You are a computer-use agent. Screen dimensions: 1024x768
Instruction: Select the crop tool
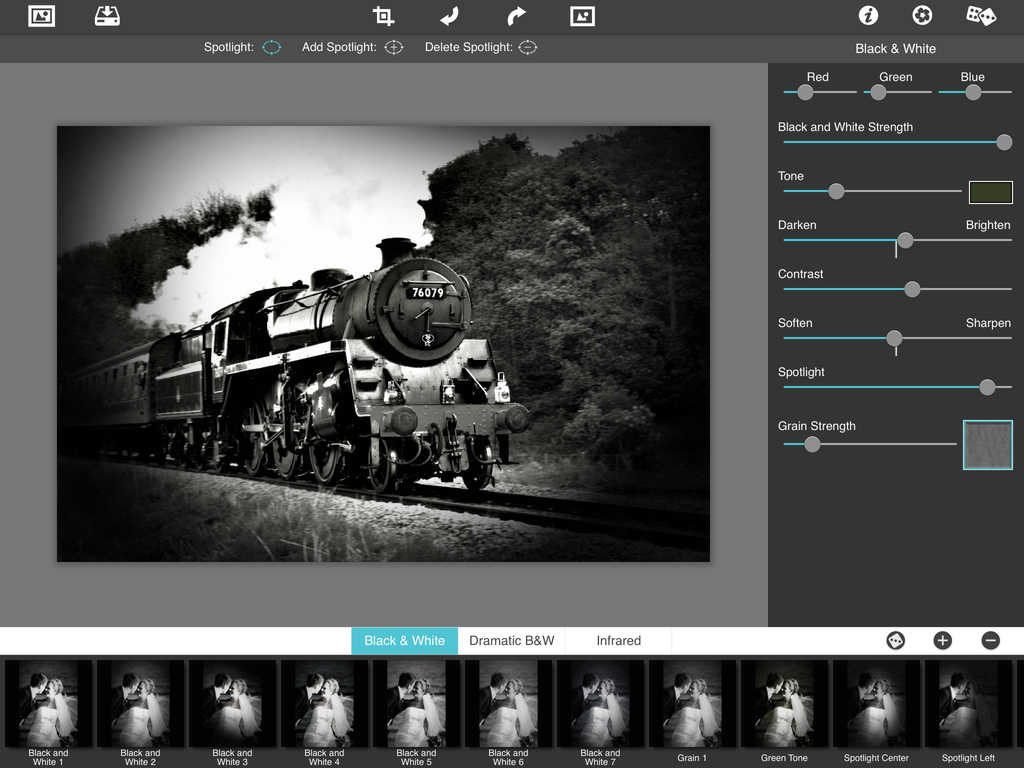[383, 16]
